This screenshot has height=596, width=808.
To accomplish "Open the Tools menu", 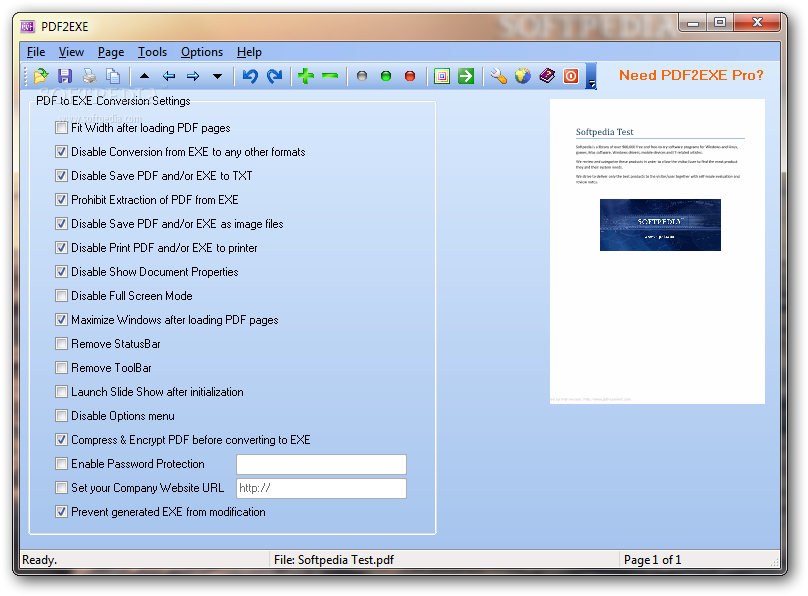I will coord(152,52).
